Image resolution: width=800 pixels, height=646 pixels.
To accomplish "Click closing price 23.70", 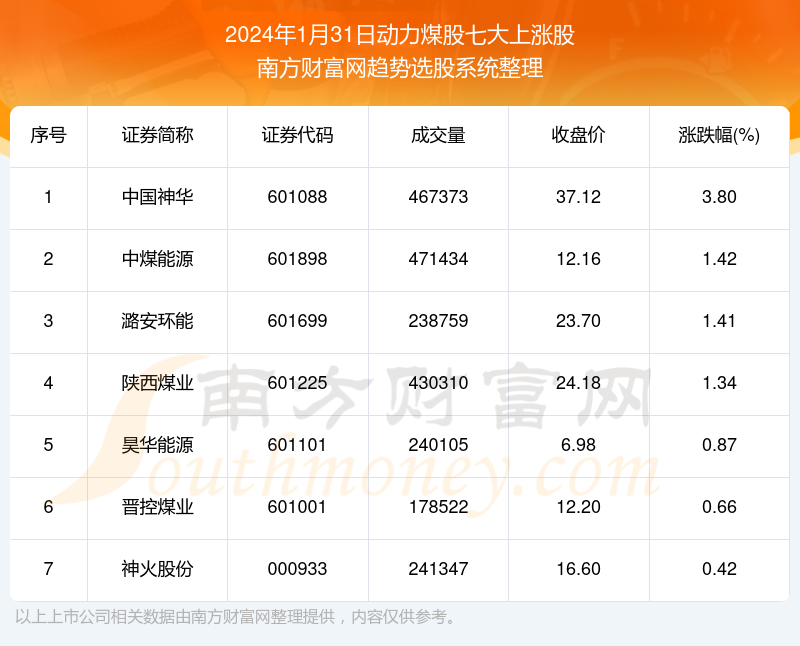I will 579,321.
